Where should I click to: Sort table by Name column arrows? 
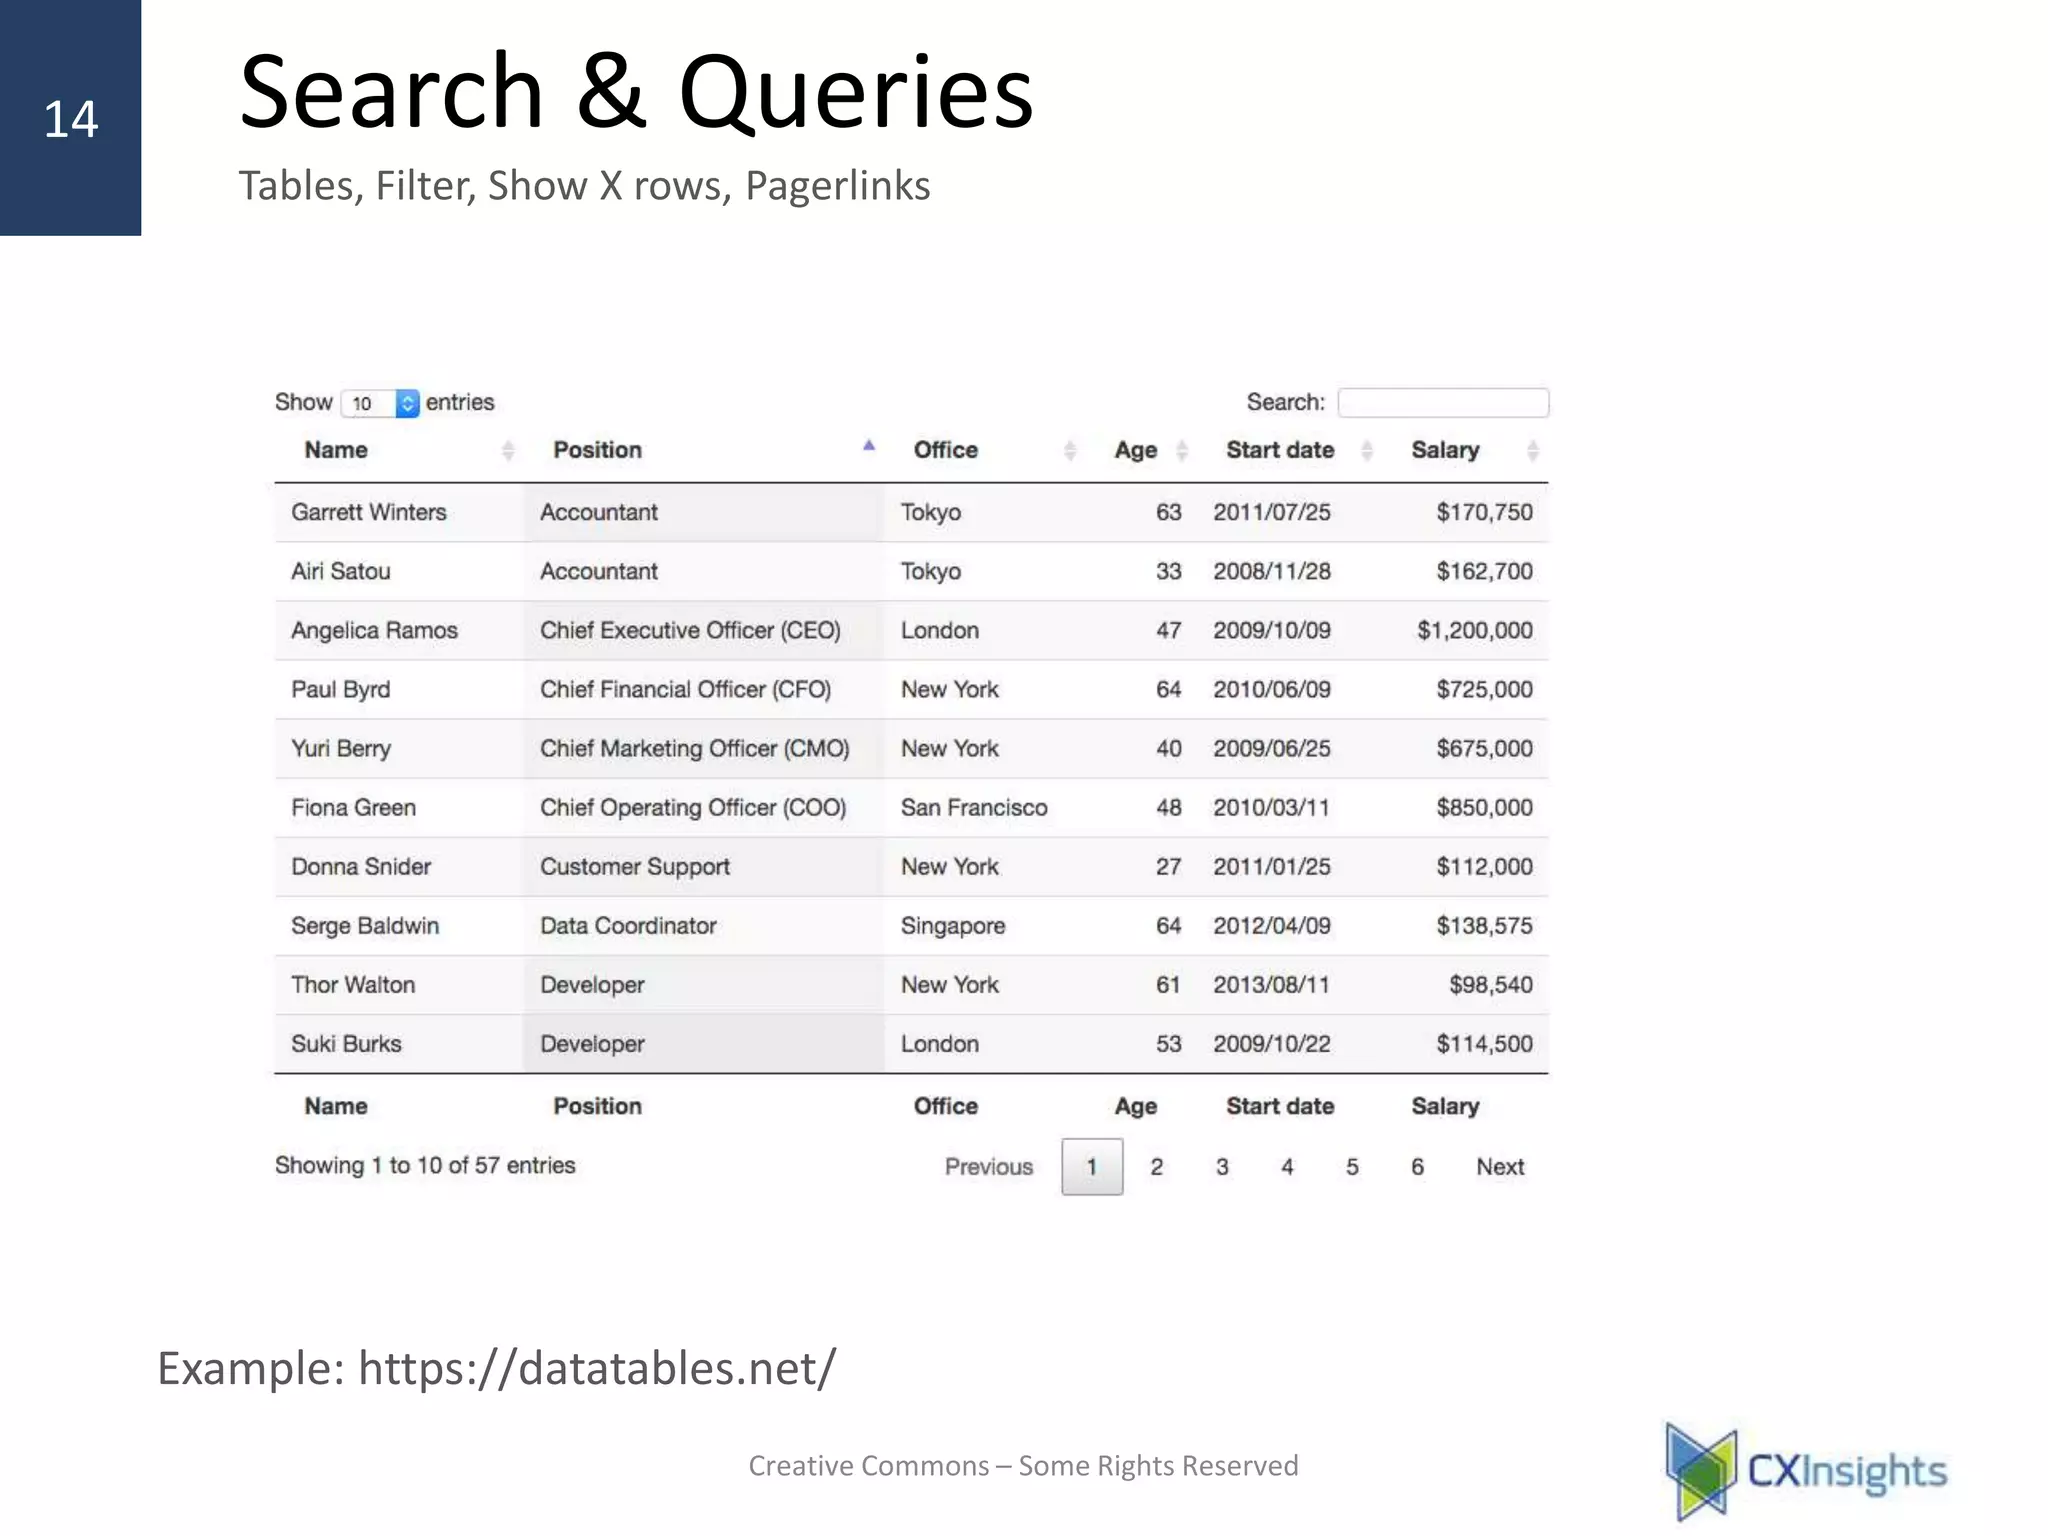click(x=508, y=451)
